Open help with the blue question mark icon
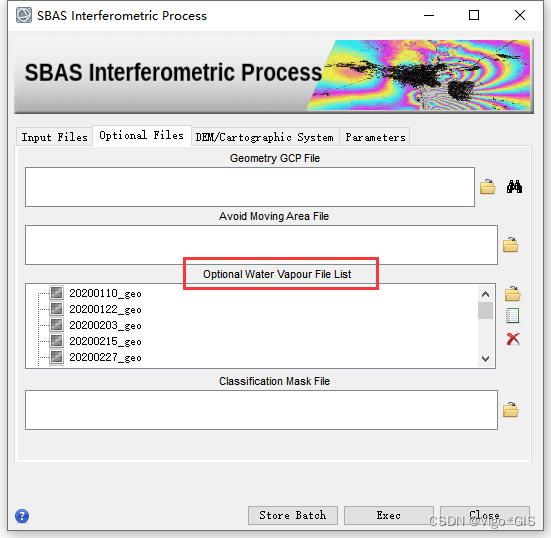 [x=22, y=516]
